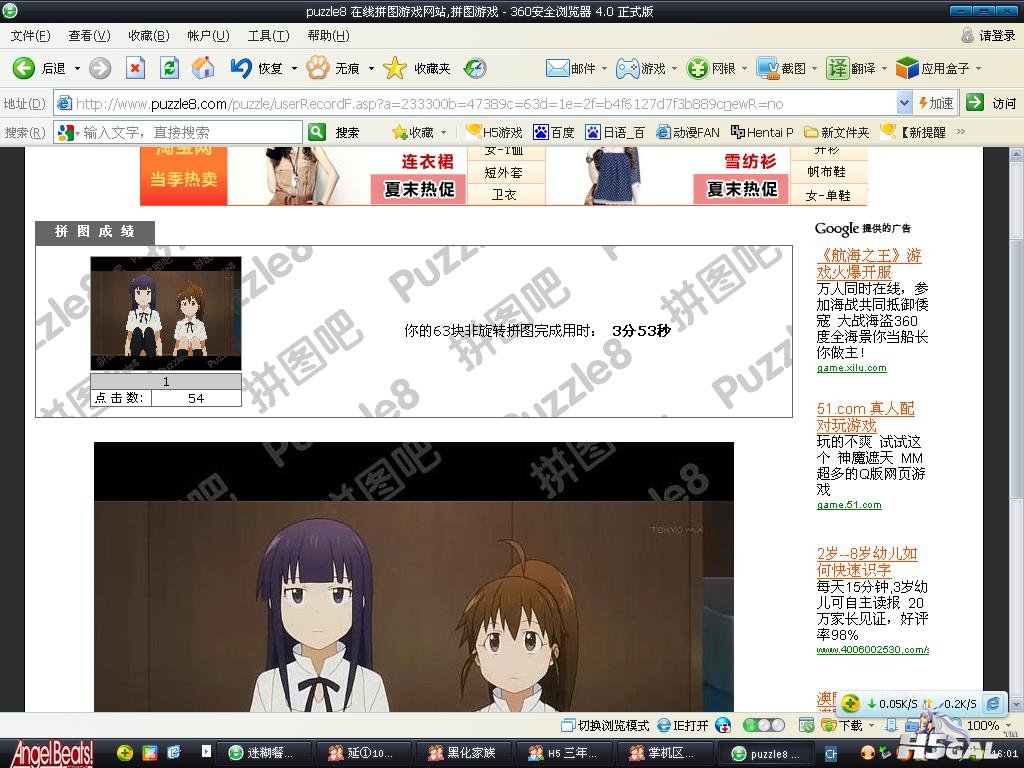Click the 翻译 translate icon
This screenshot has height=768, width=1024.
coord(837,68)
